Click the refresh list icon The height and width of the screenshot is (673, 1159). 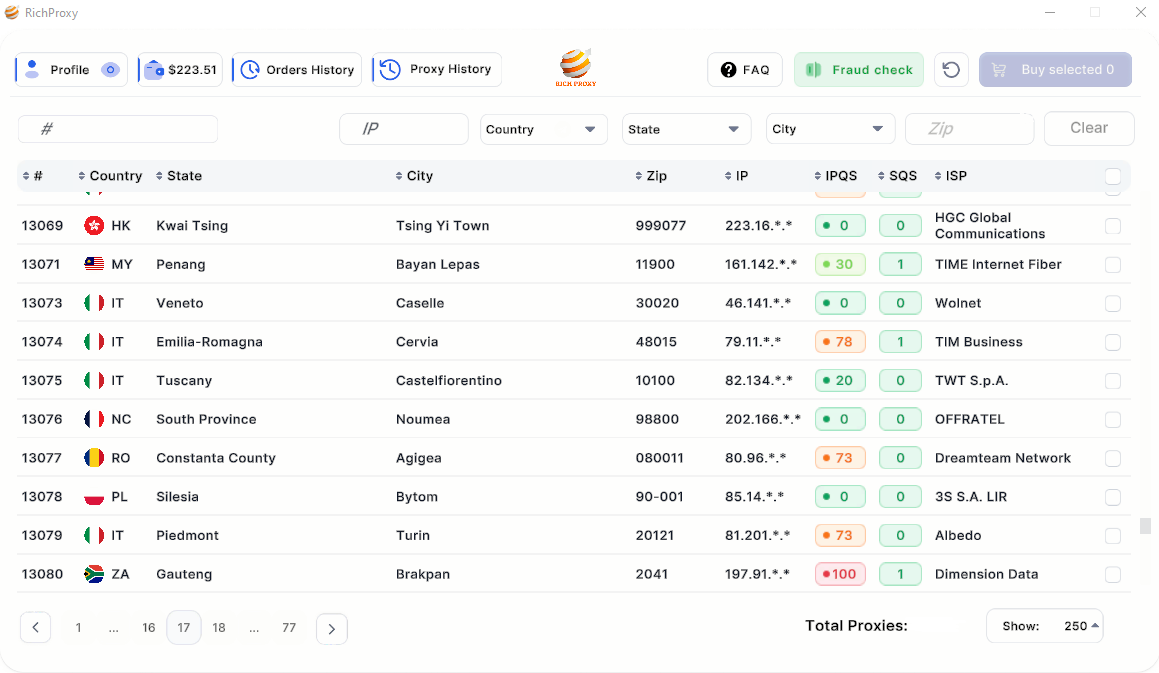pyautogui.click(x=951, y=70)
